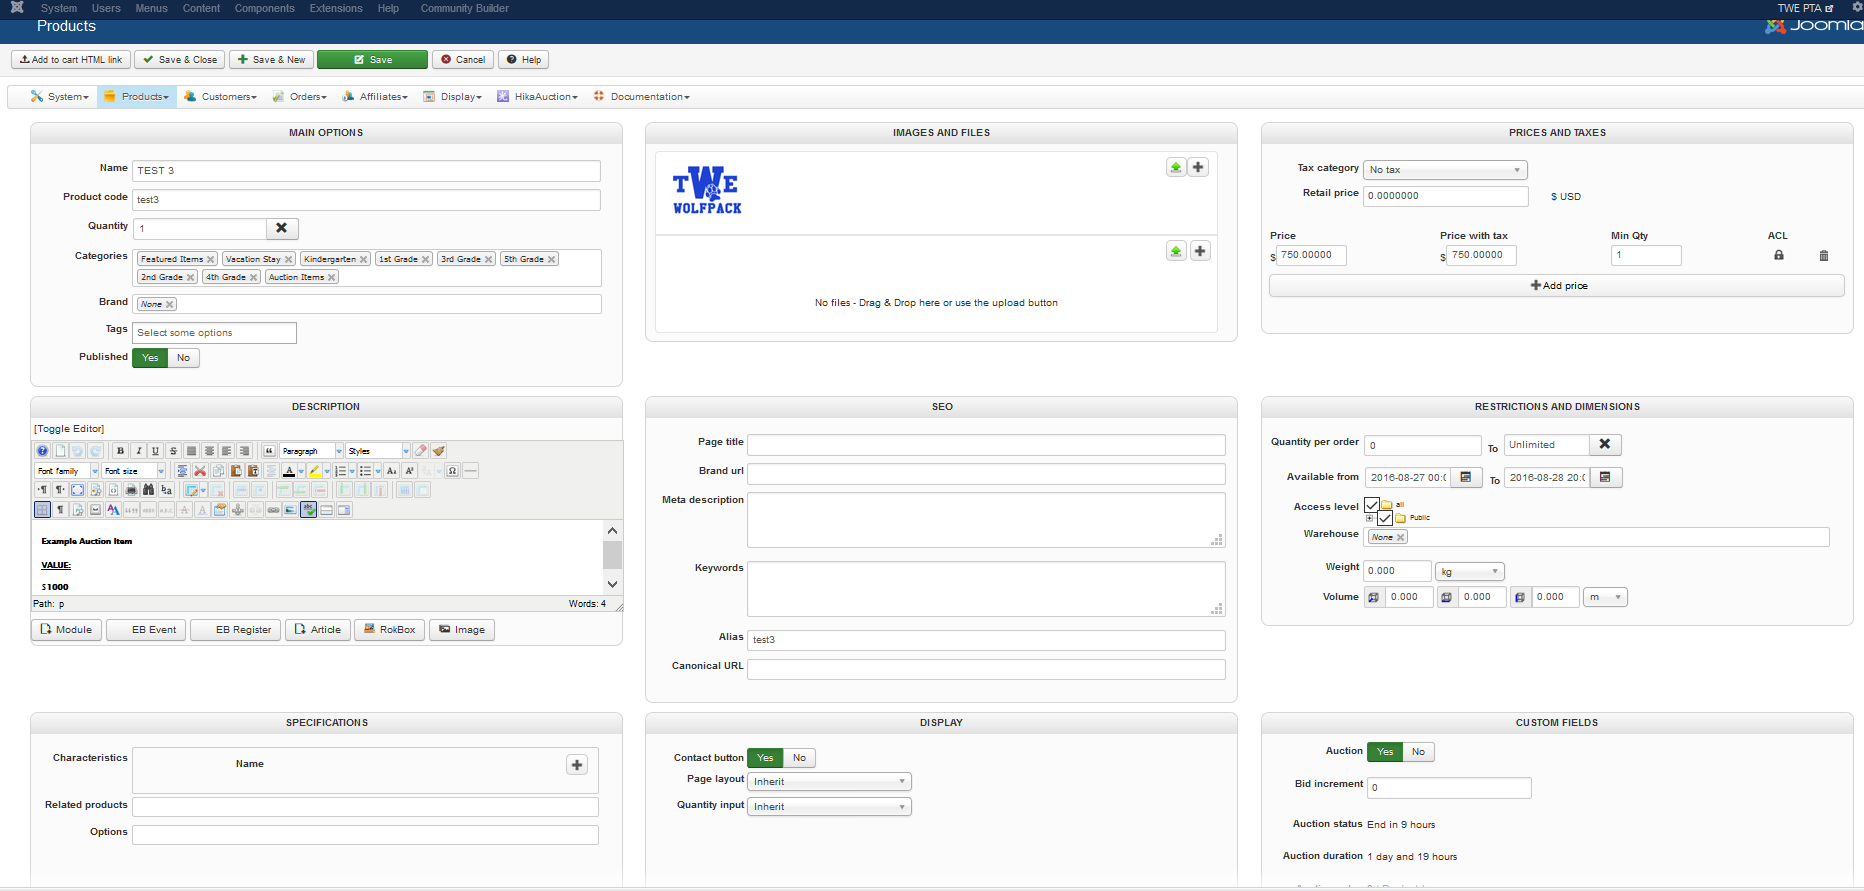Click the editor's print icon
The image size is (1864, 891).
pos(131,490)
